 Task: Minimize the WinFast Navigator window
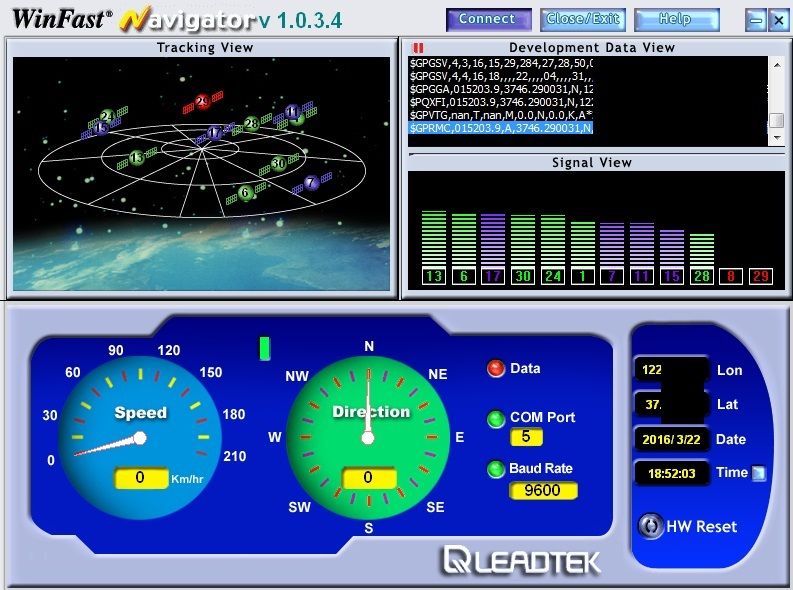(756, 20)
